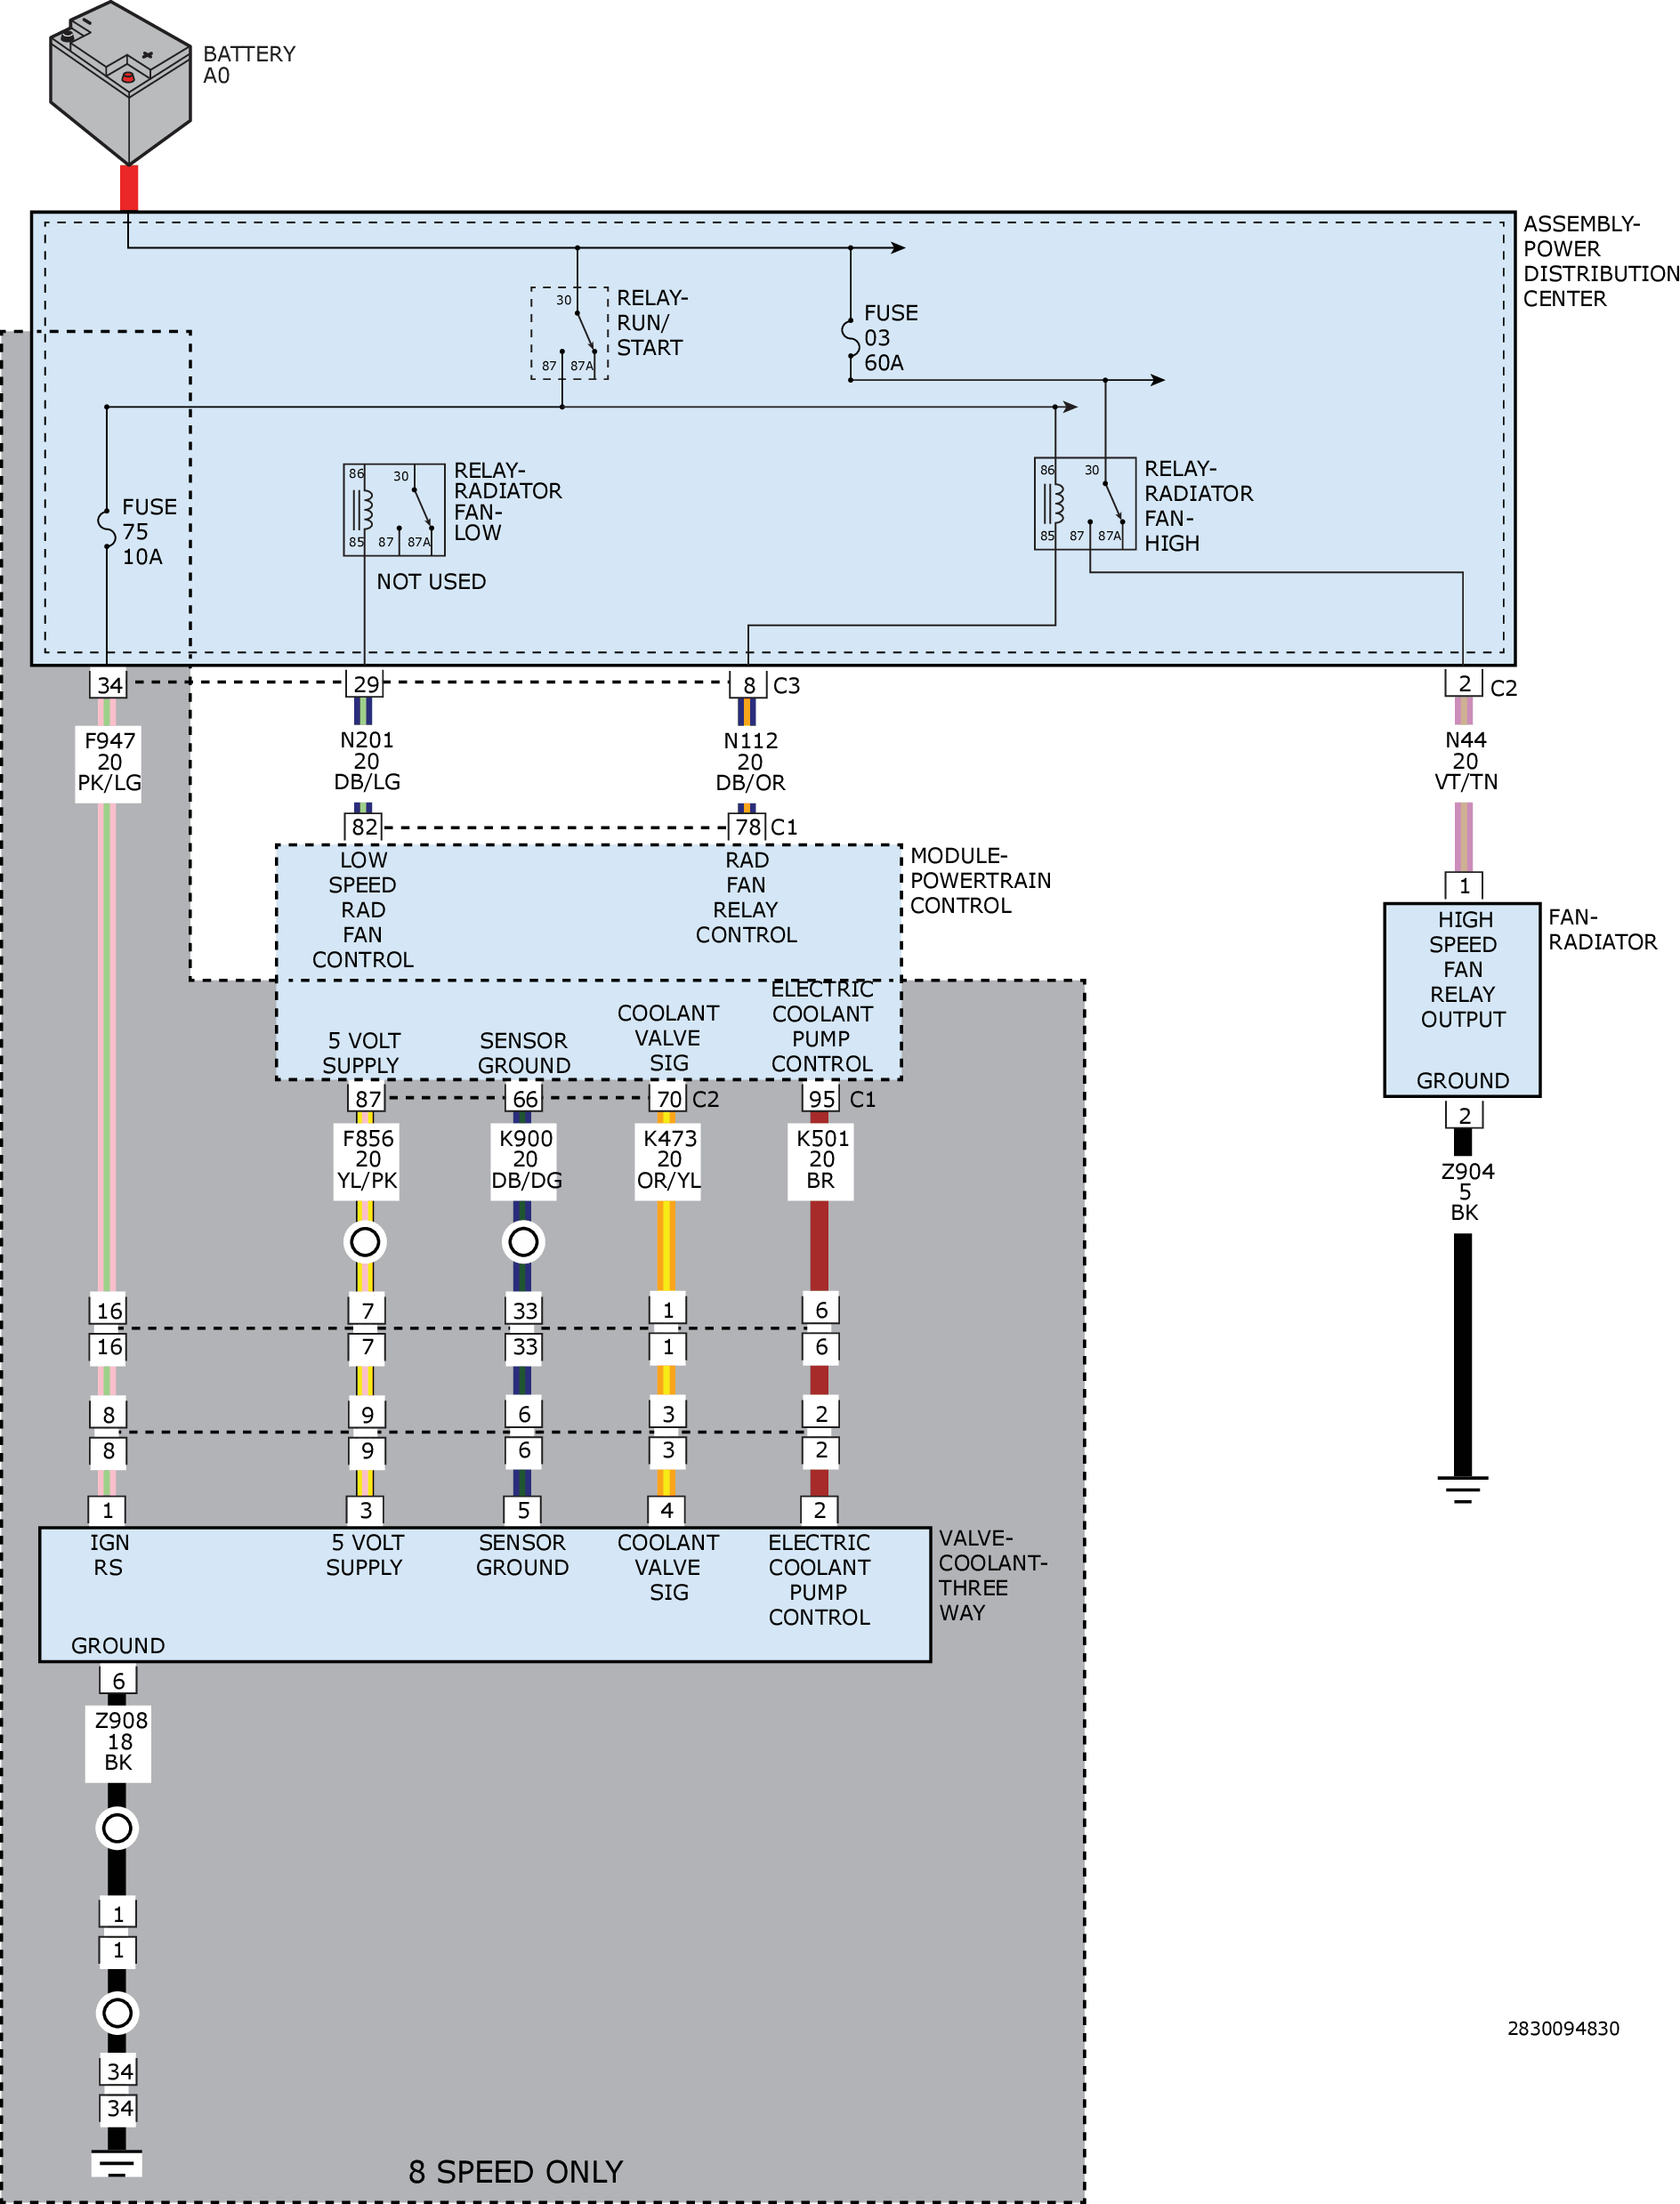
Task: Click wire label 'K900 20 DB/DG'
Action: (526, 1159)
